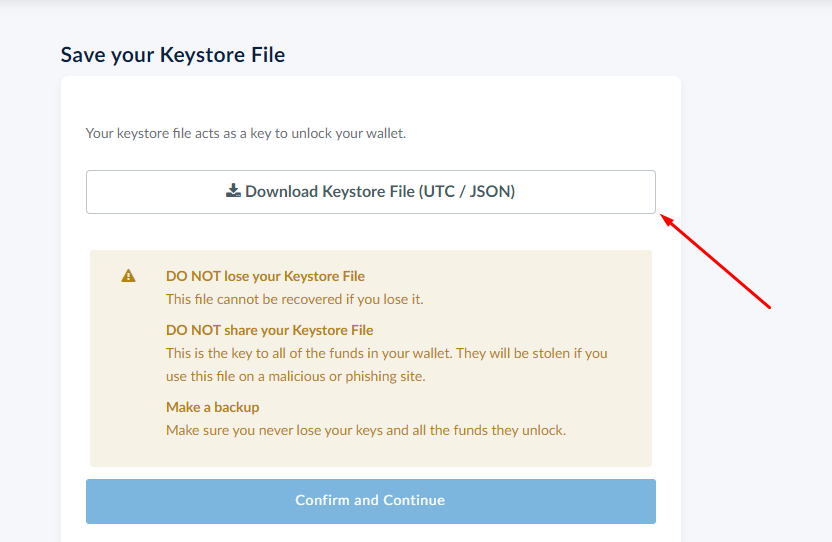The image size is (832, 542).
Task: Select the 'Make a backup' heading
Action: pos(212,407)
